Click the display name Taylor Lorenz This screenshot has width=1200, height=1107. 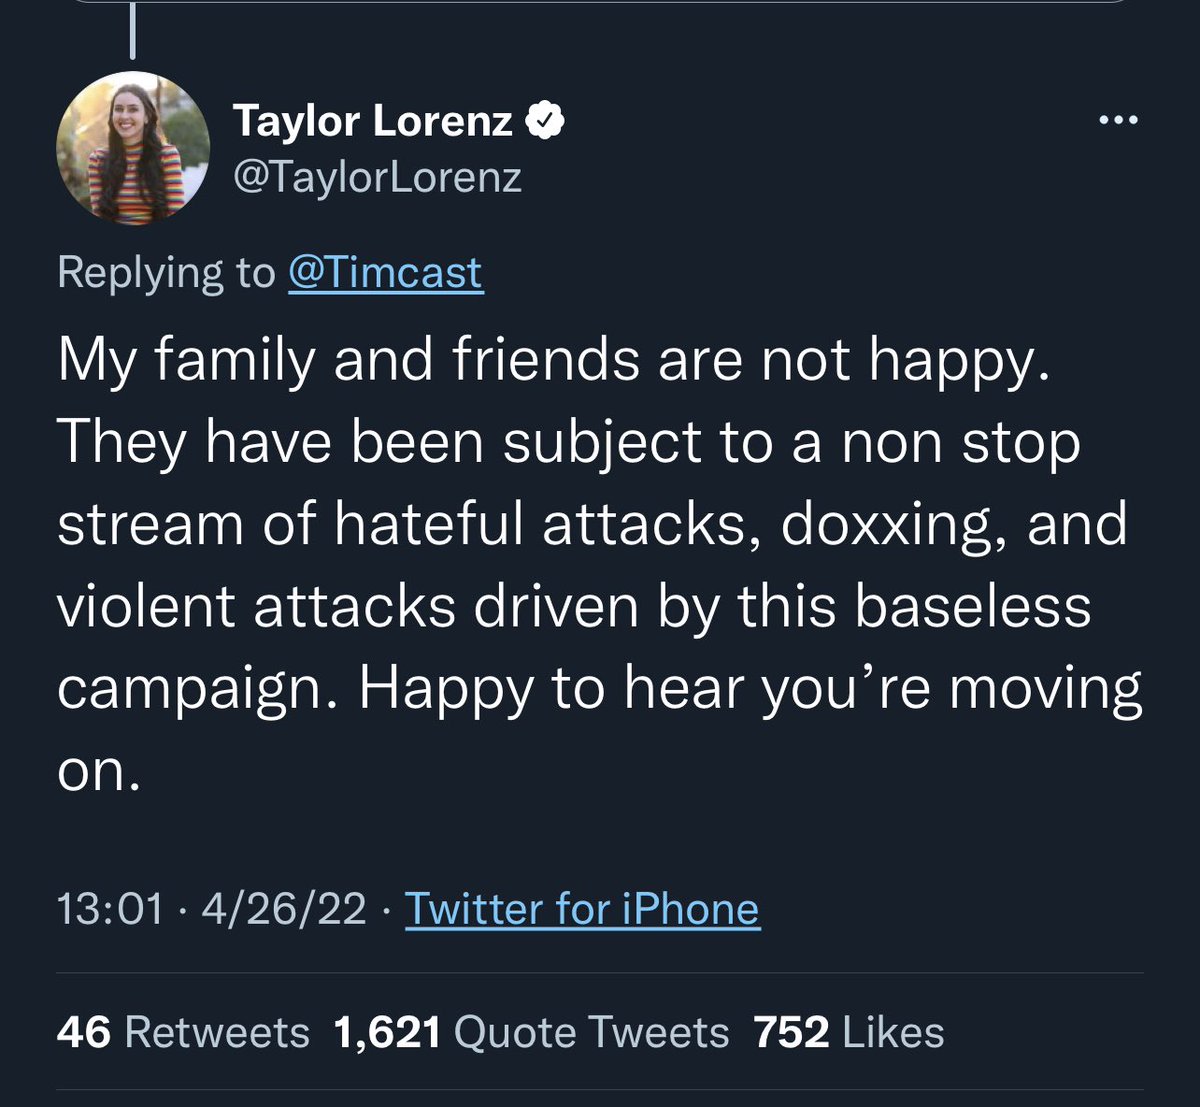click(373, 121)
